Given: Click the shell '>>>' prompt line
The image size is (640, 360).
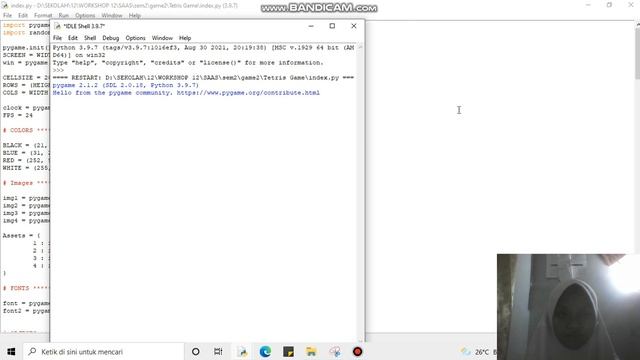Looking at the screenshot, I should click(x=58, y=70).
